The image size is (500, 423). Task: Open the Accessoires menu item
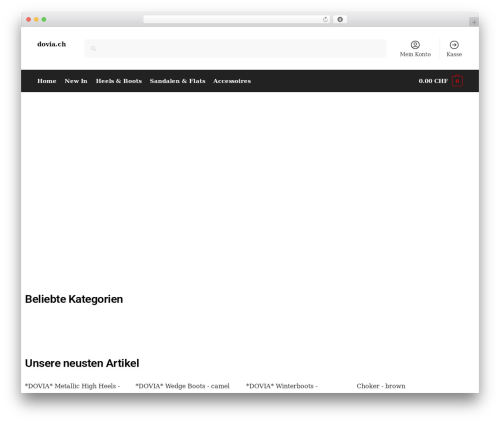pyautogui.click(x=232, y=81)
